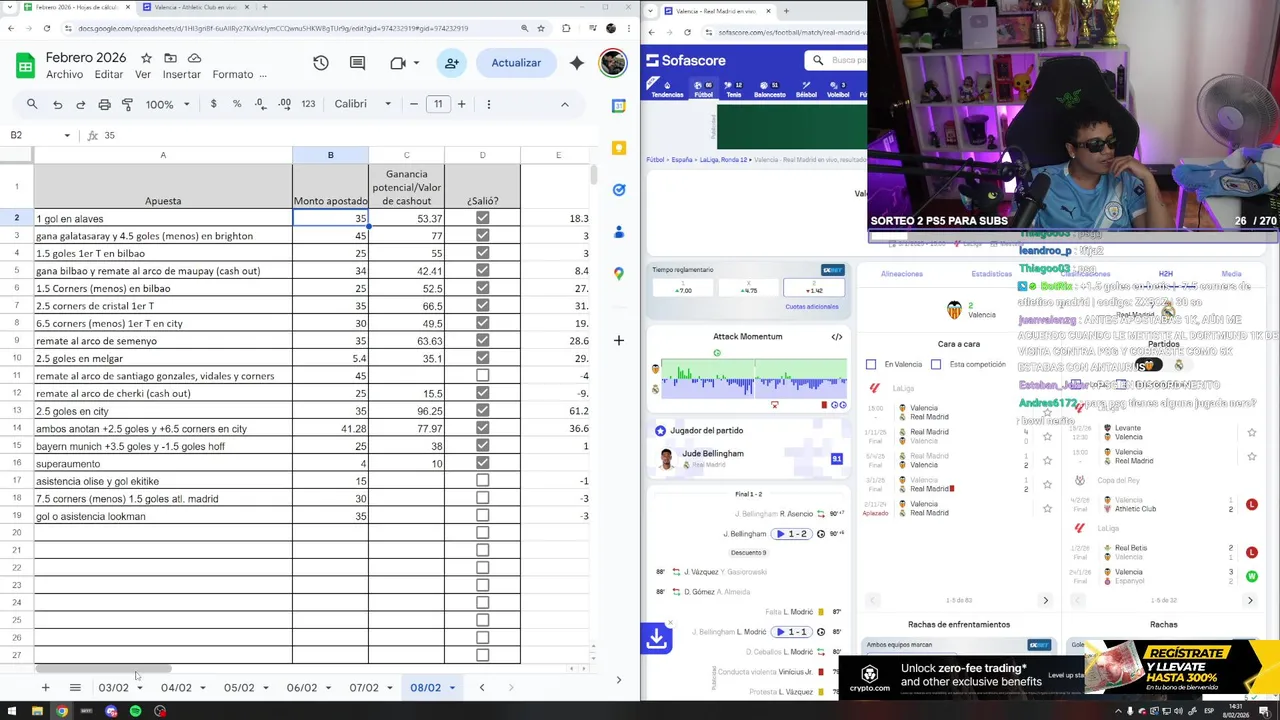Open embed code icon on Attack Momentum
Image resolution: width=1280 pixels, height=720 pixels.
[837, 337]
